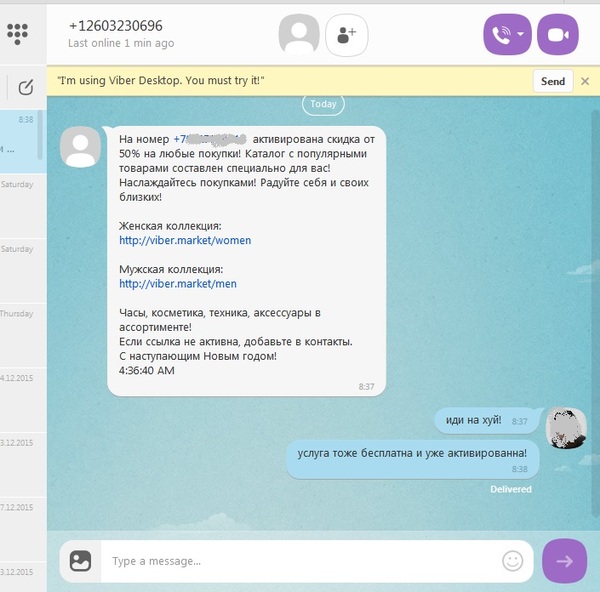600x592 pixels.
Task: Click the conversation list scrollbar
Action: coord(41,135)
